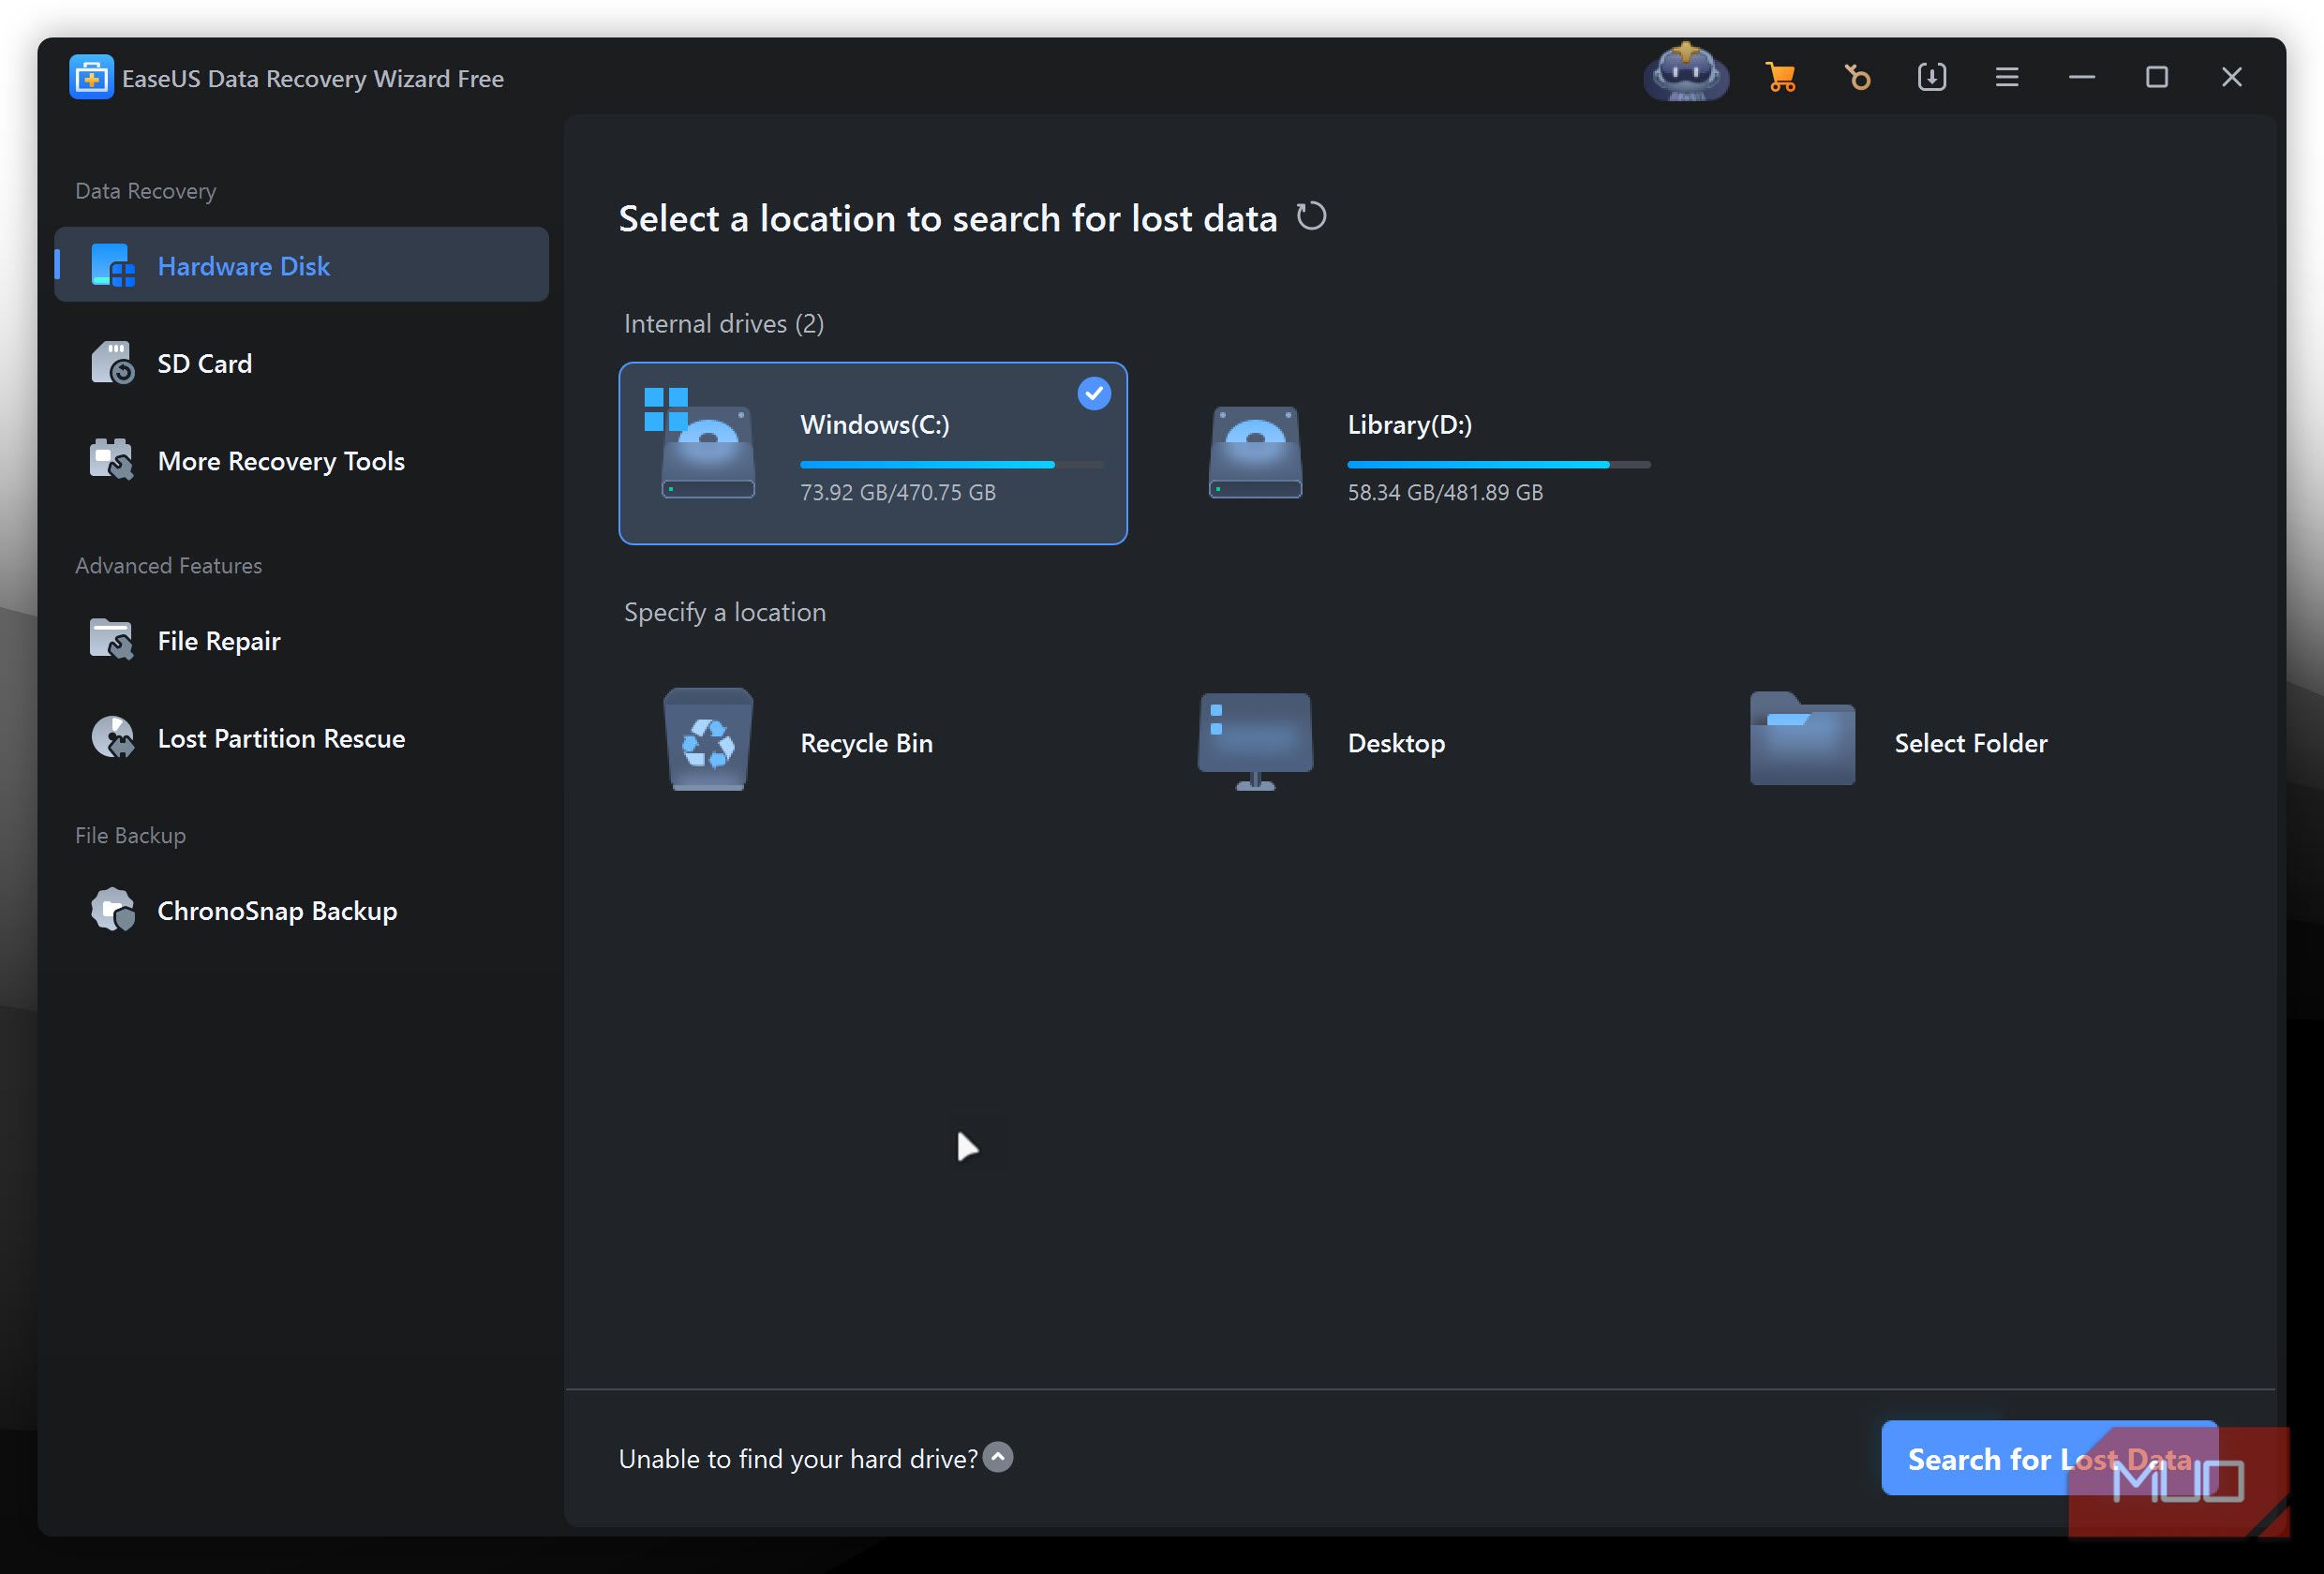The width and height of the screenshot is (2324, 1574).
Task: Click the More Recovery Tools toolbox icon
Action: pyautogui.click(x=112, y=460)
